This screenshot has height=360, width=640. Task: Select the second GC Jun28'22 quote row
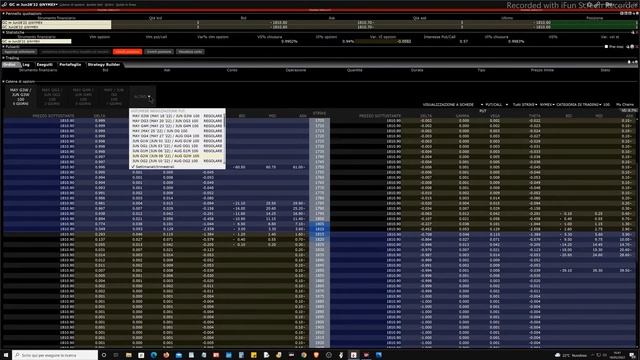pos(56,27)
